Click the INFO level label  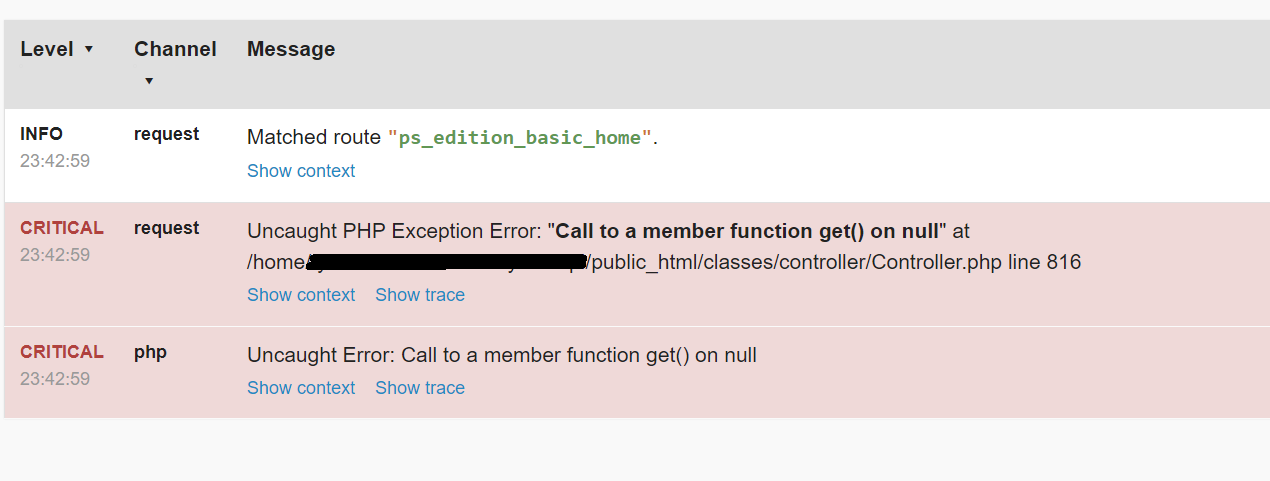pos(41,134)
